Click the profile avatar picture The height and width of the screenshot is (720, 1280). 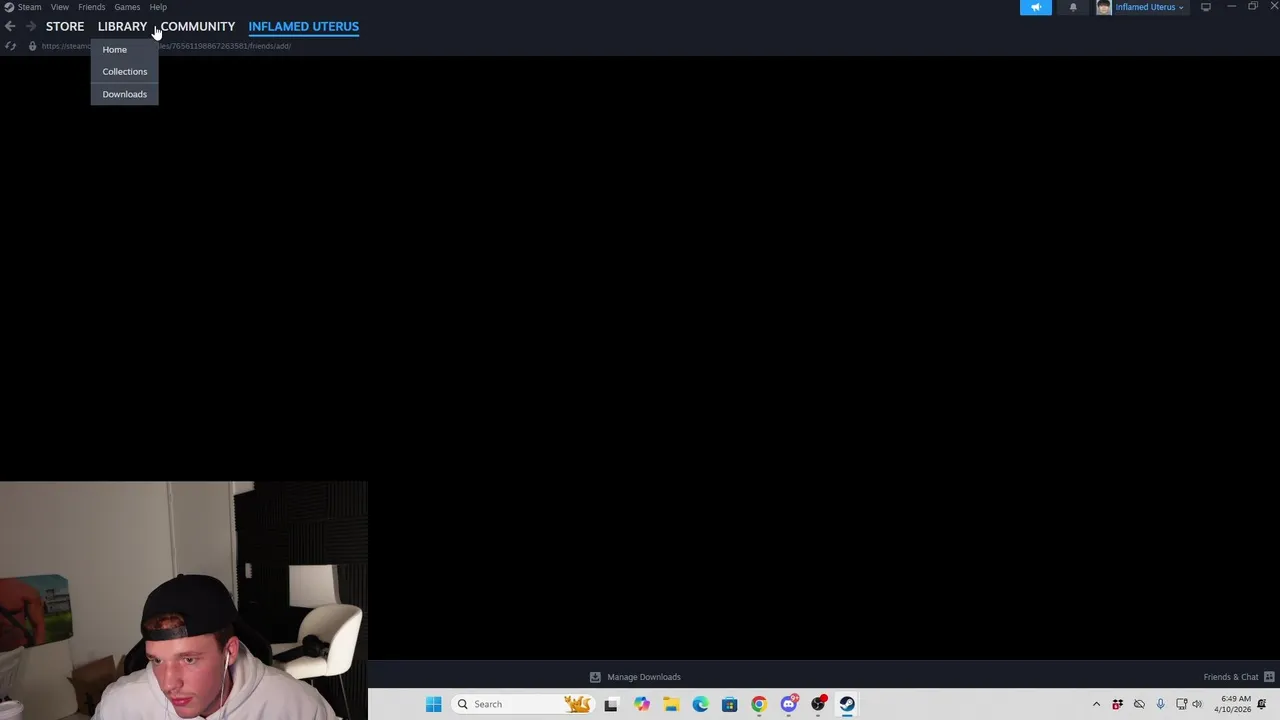click(x=1104, y=7)
